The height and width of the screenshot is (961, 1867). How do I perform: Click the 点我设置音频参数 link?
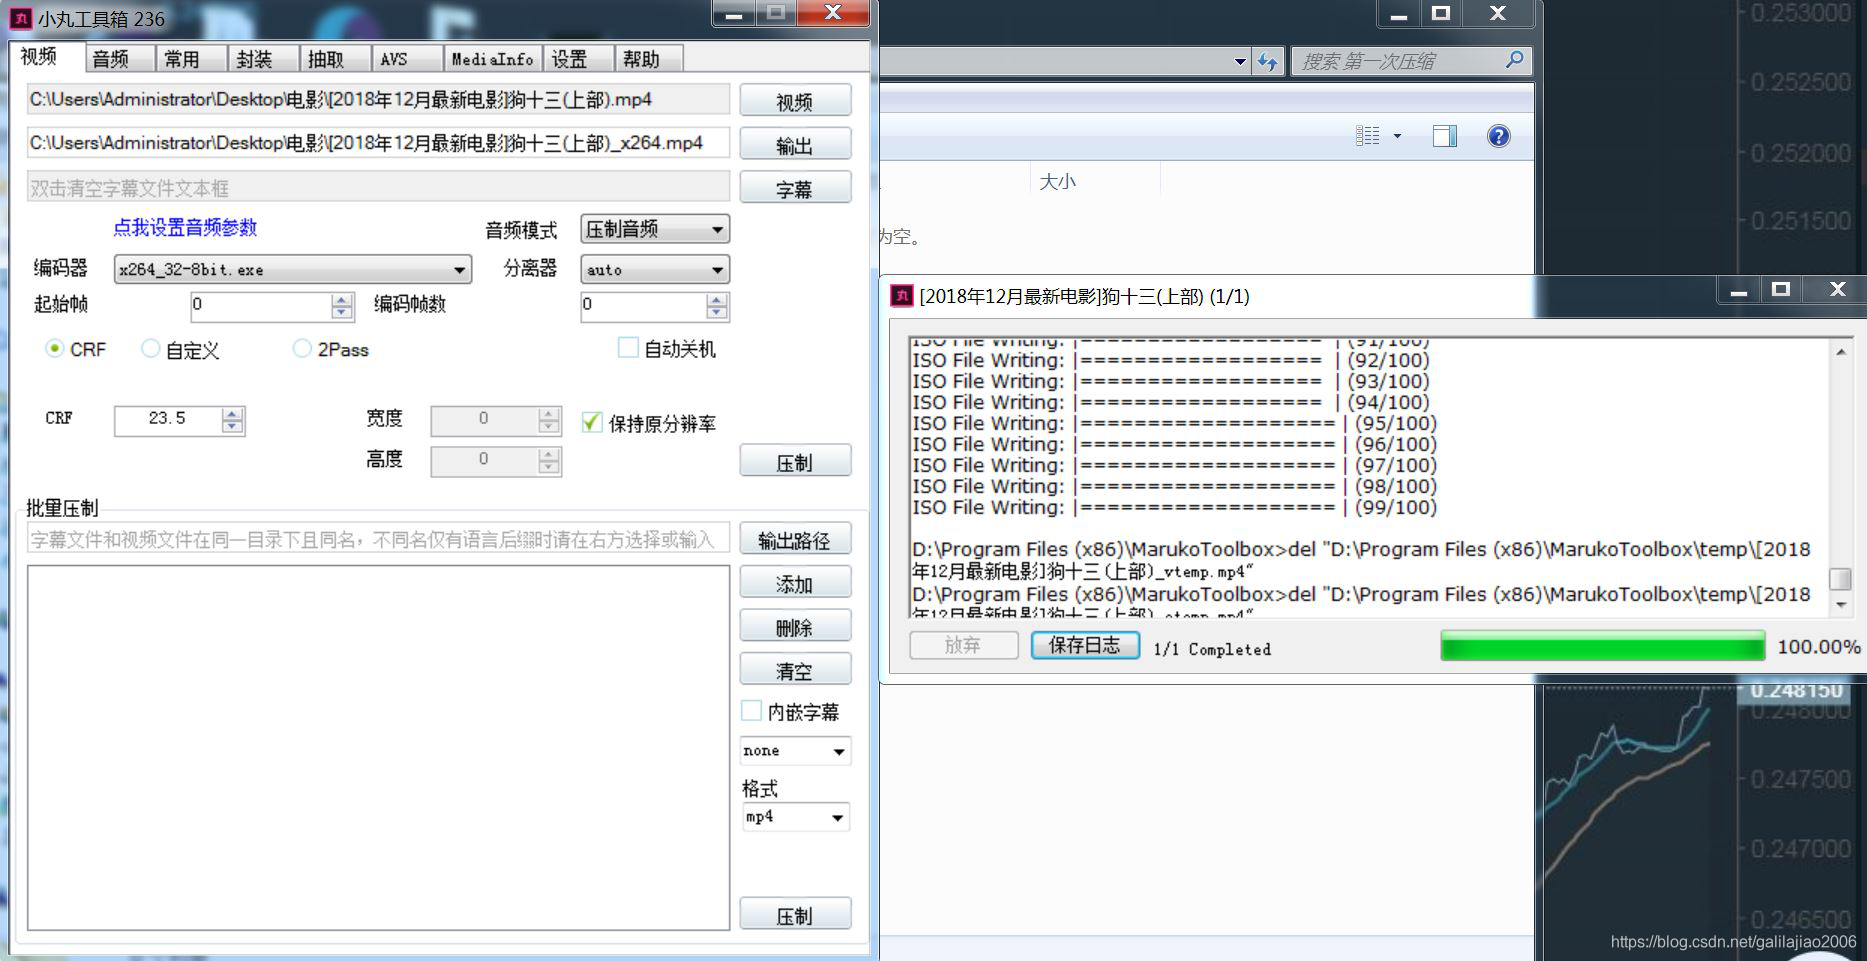[x=185, y=228]
